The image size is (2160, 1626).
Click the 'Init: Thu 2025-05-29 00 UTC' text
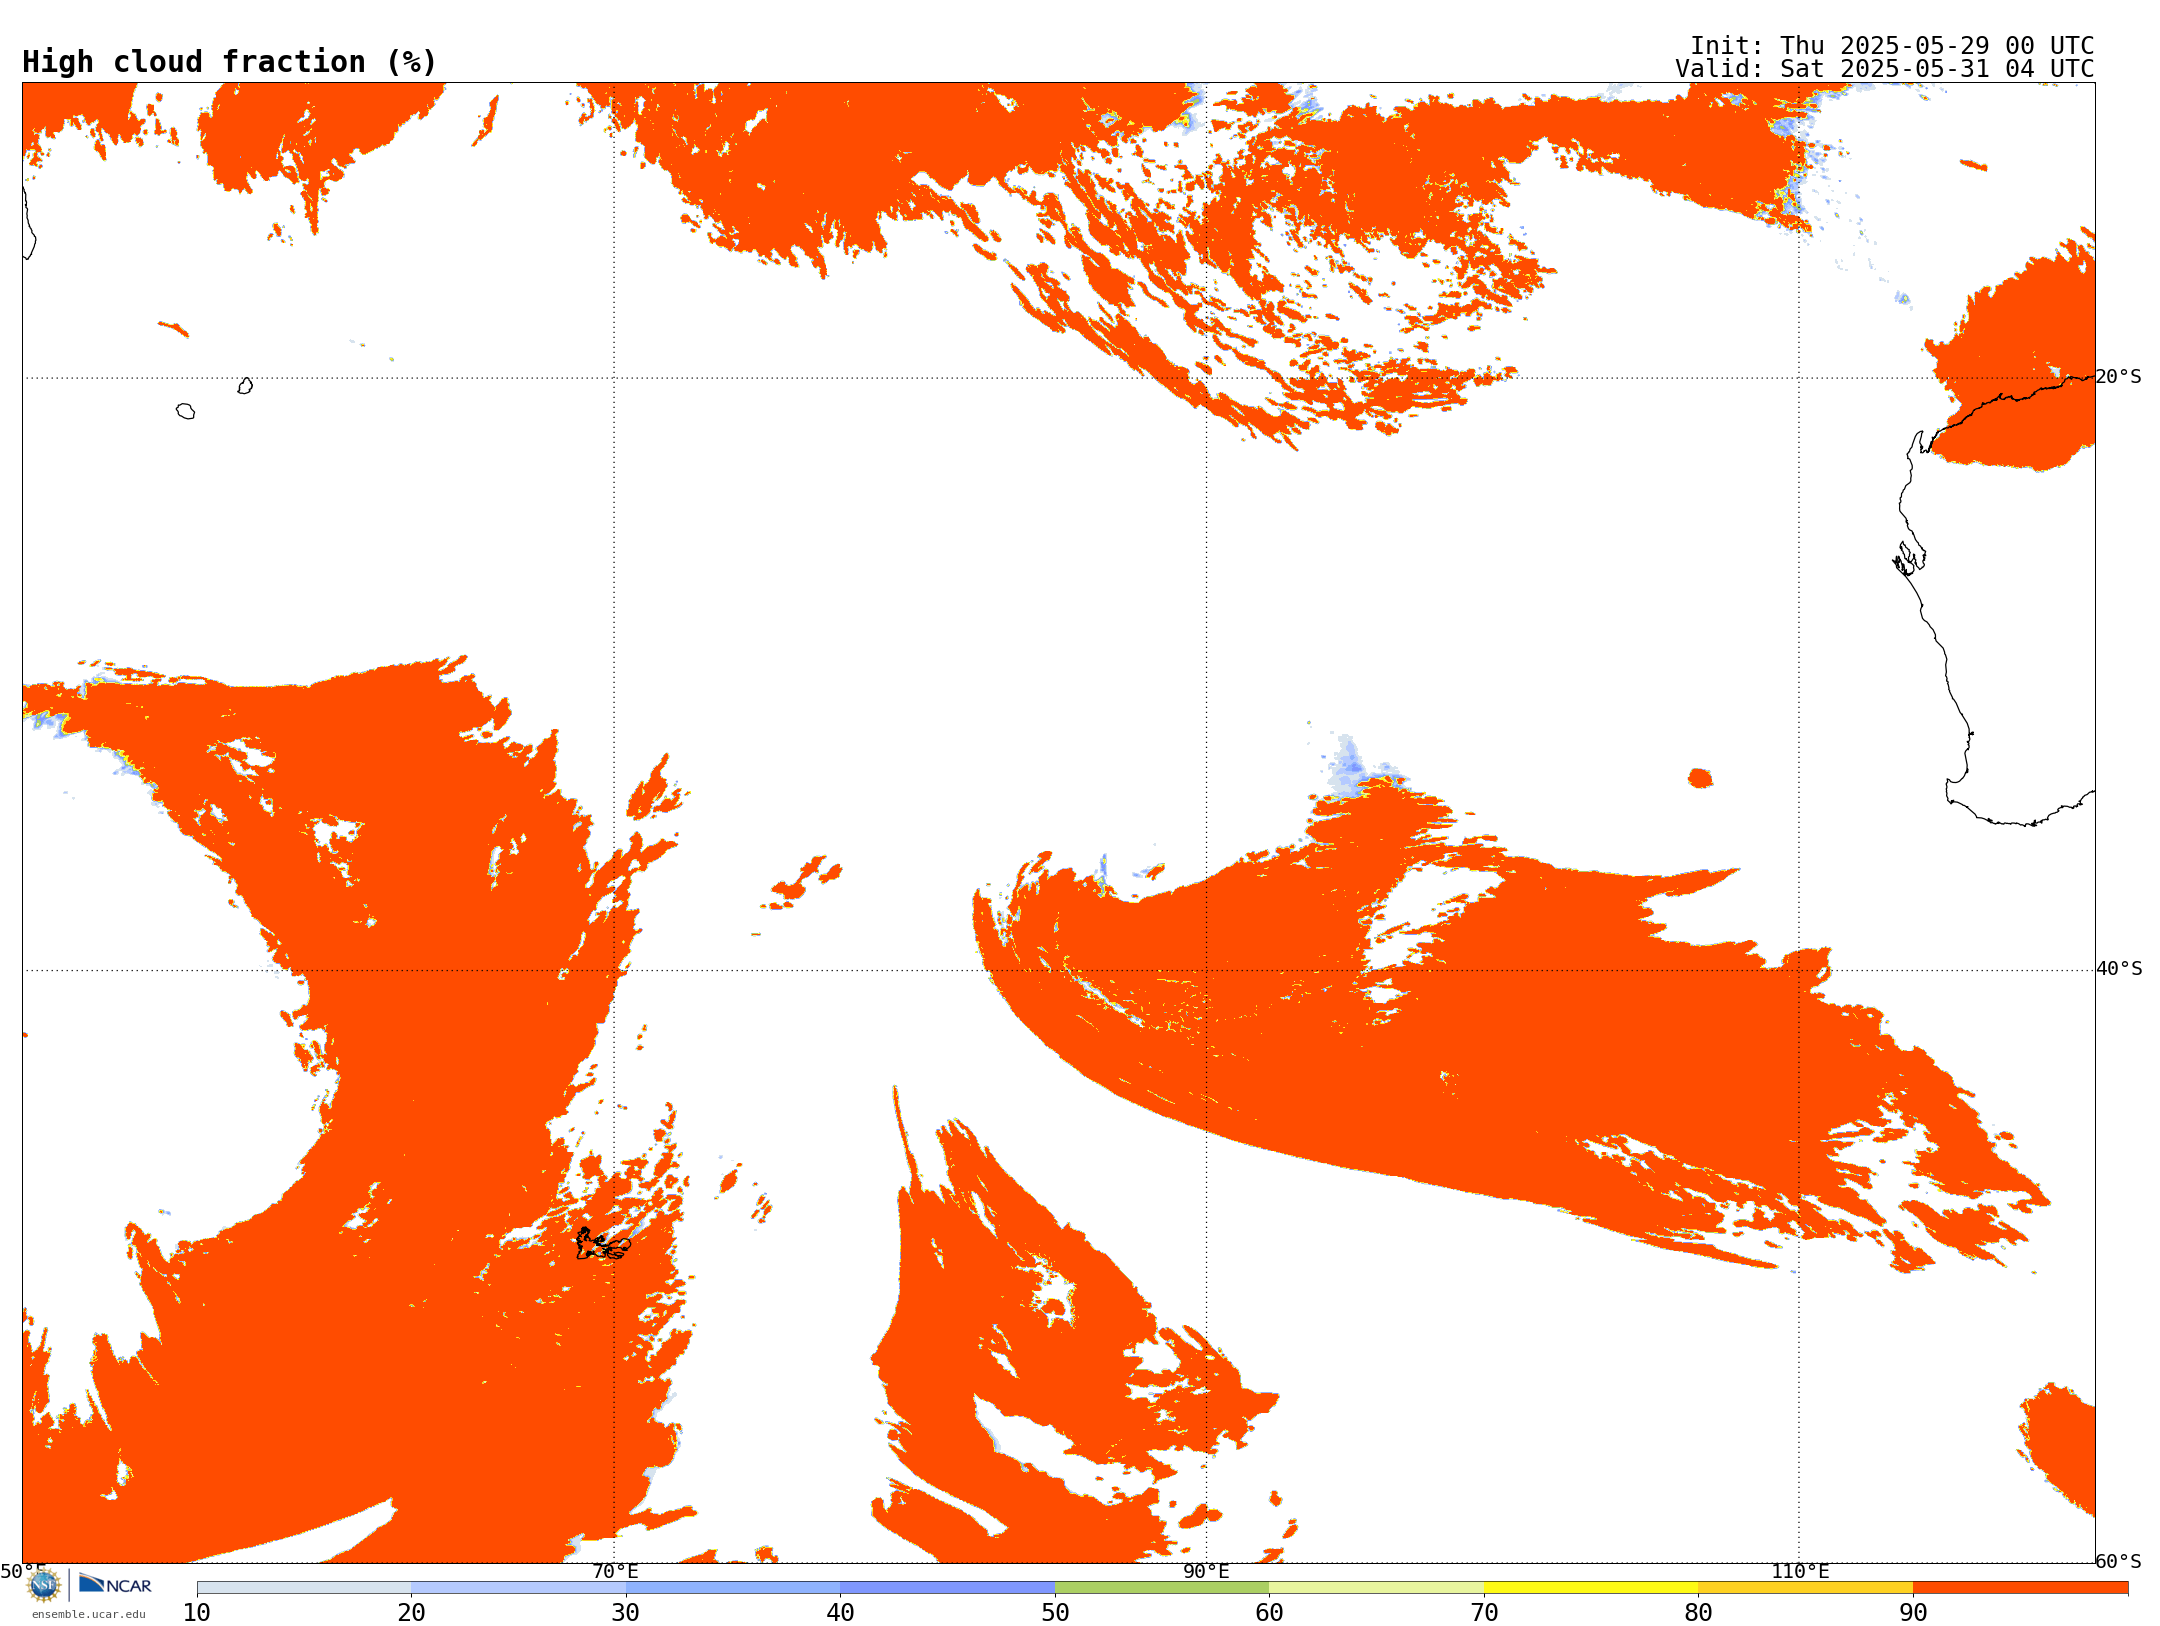[x=1892, y=46]
